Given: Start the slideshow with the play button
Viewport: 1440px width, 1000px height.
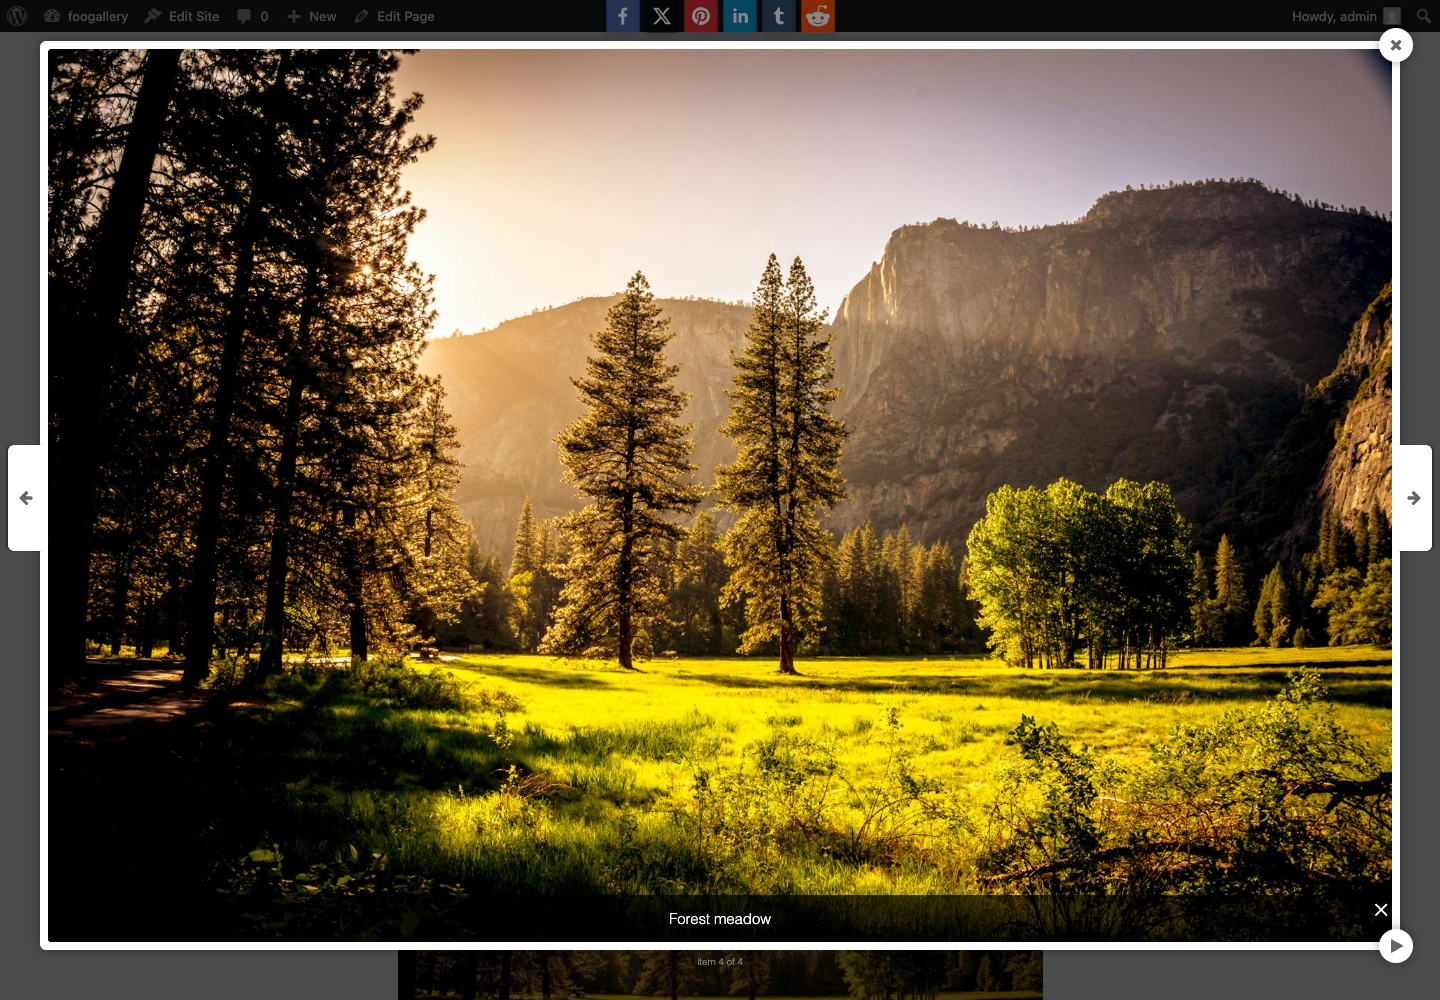Looking at the screenshot, I should (1396, 946).
